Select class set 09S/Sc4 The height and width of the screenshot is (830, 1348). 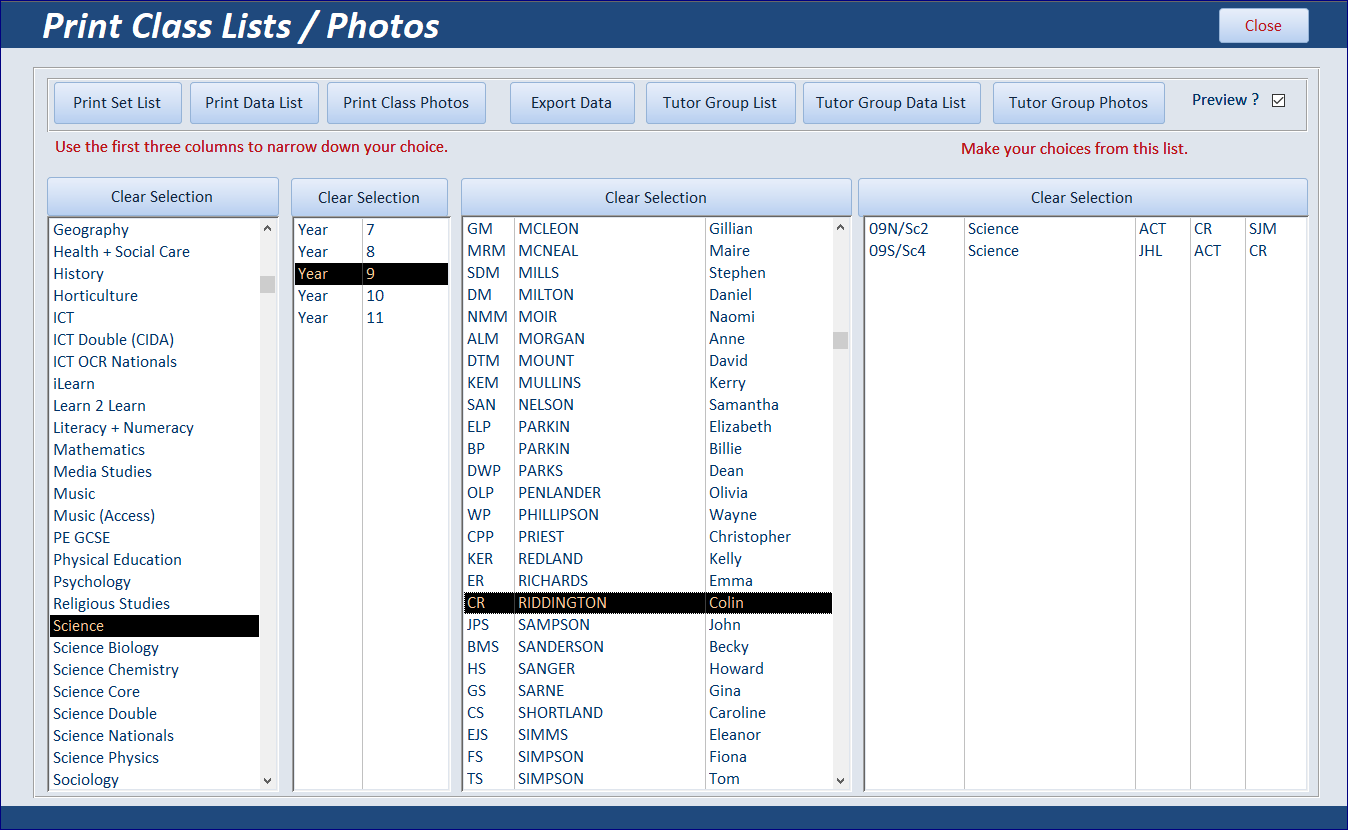pyautogui.click(x=1086, y=251)
